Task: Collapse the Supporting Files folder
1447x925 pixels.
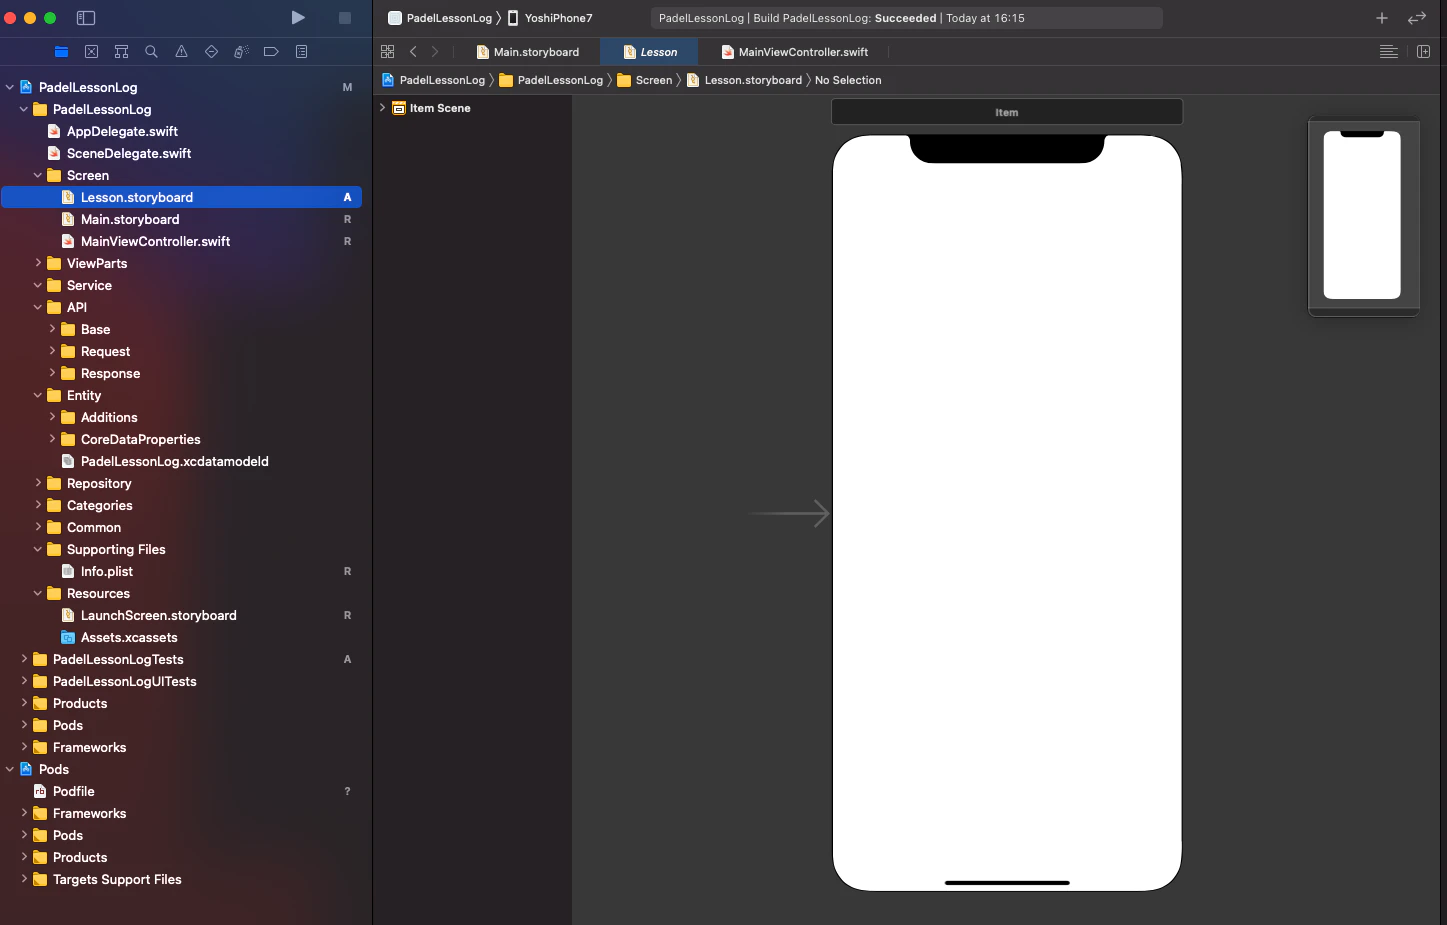Action: (x=38, y=549)
